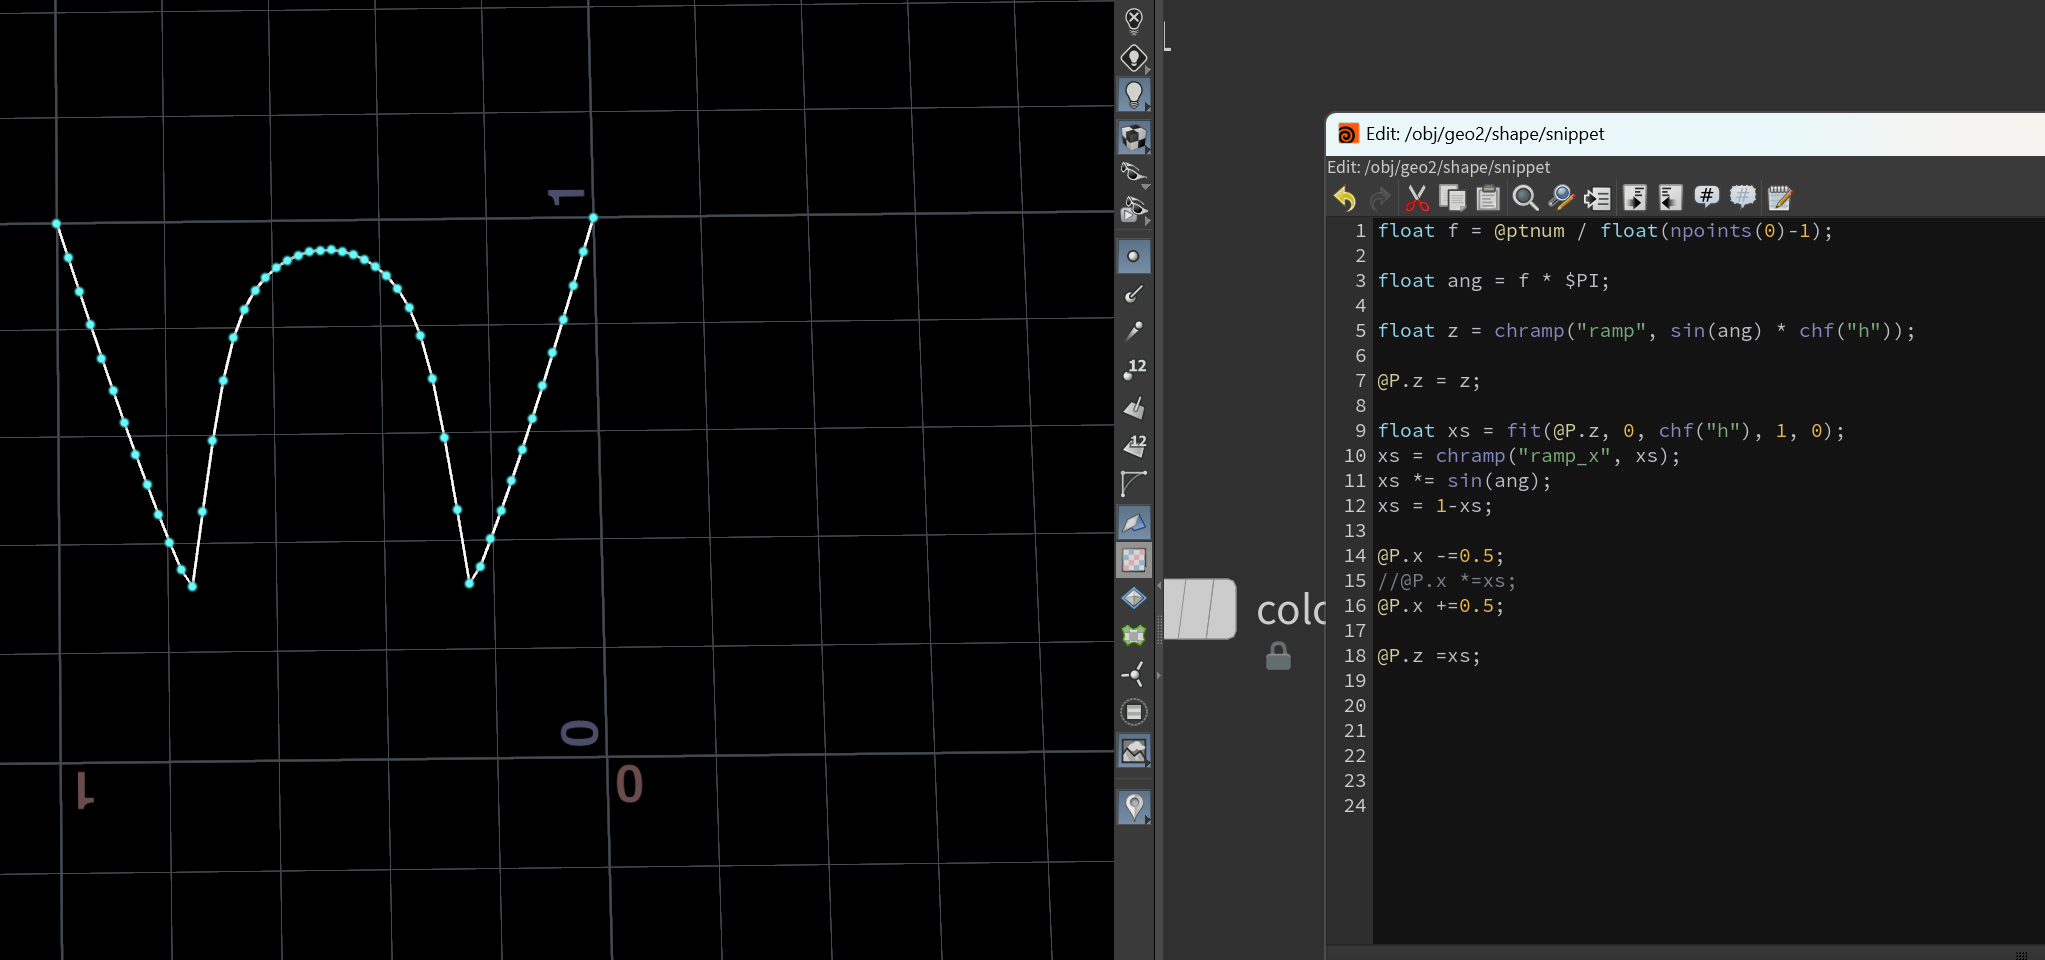Open Find with the magnifying glass icon
Viewport: 2045px width, 960px height.
pyautogui.click(x=1525, y=198)
